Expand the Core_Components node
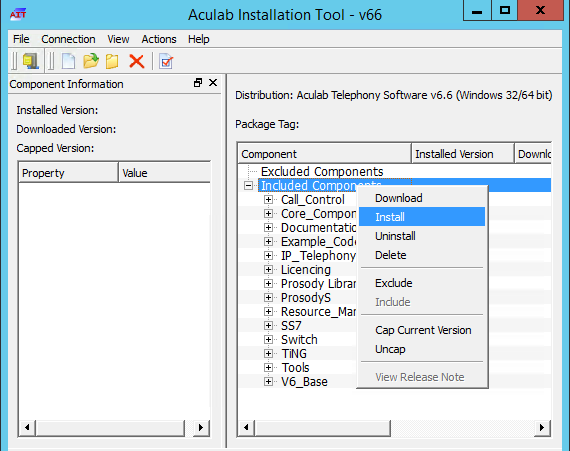 [268, 213]
